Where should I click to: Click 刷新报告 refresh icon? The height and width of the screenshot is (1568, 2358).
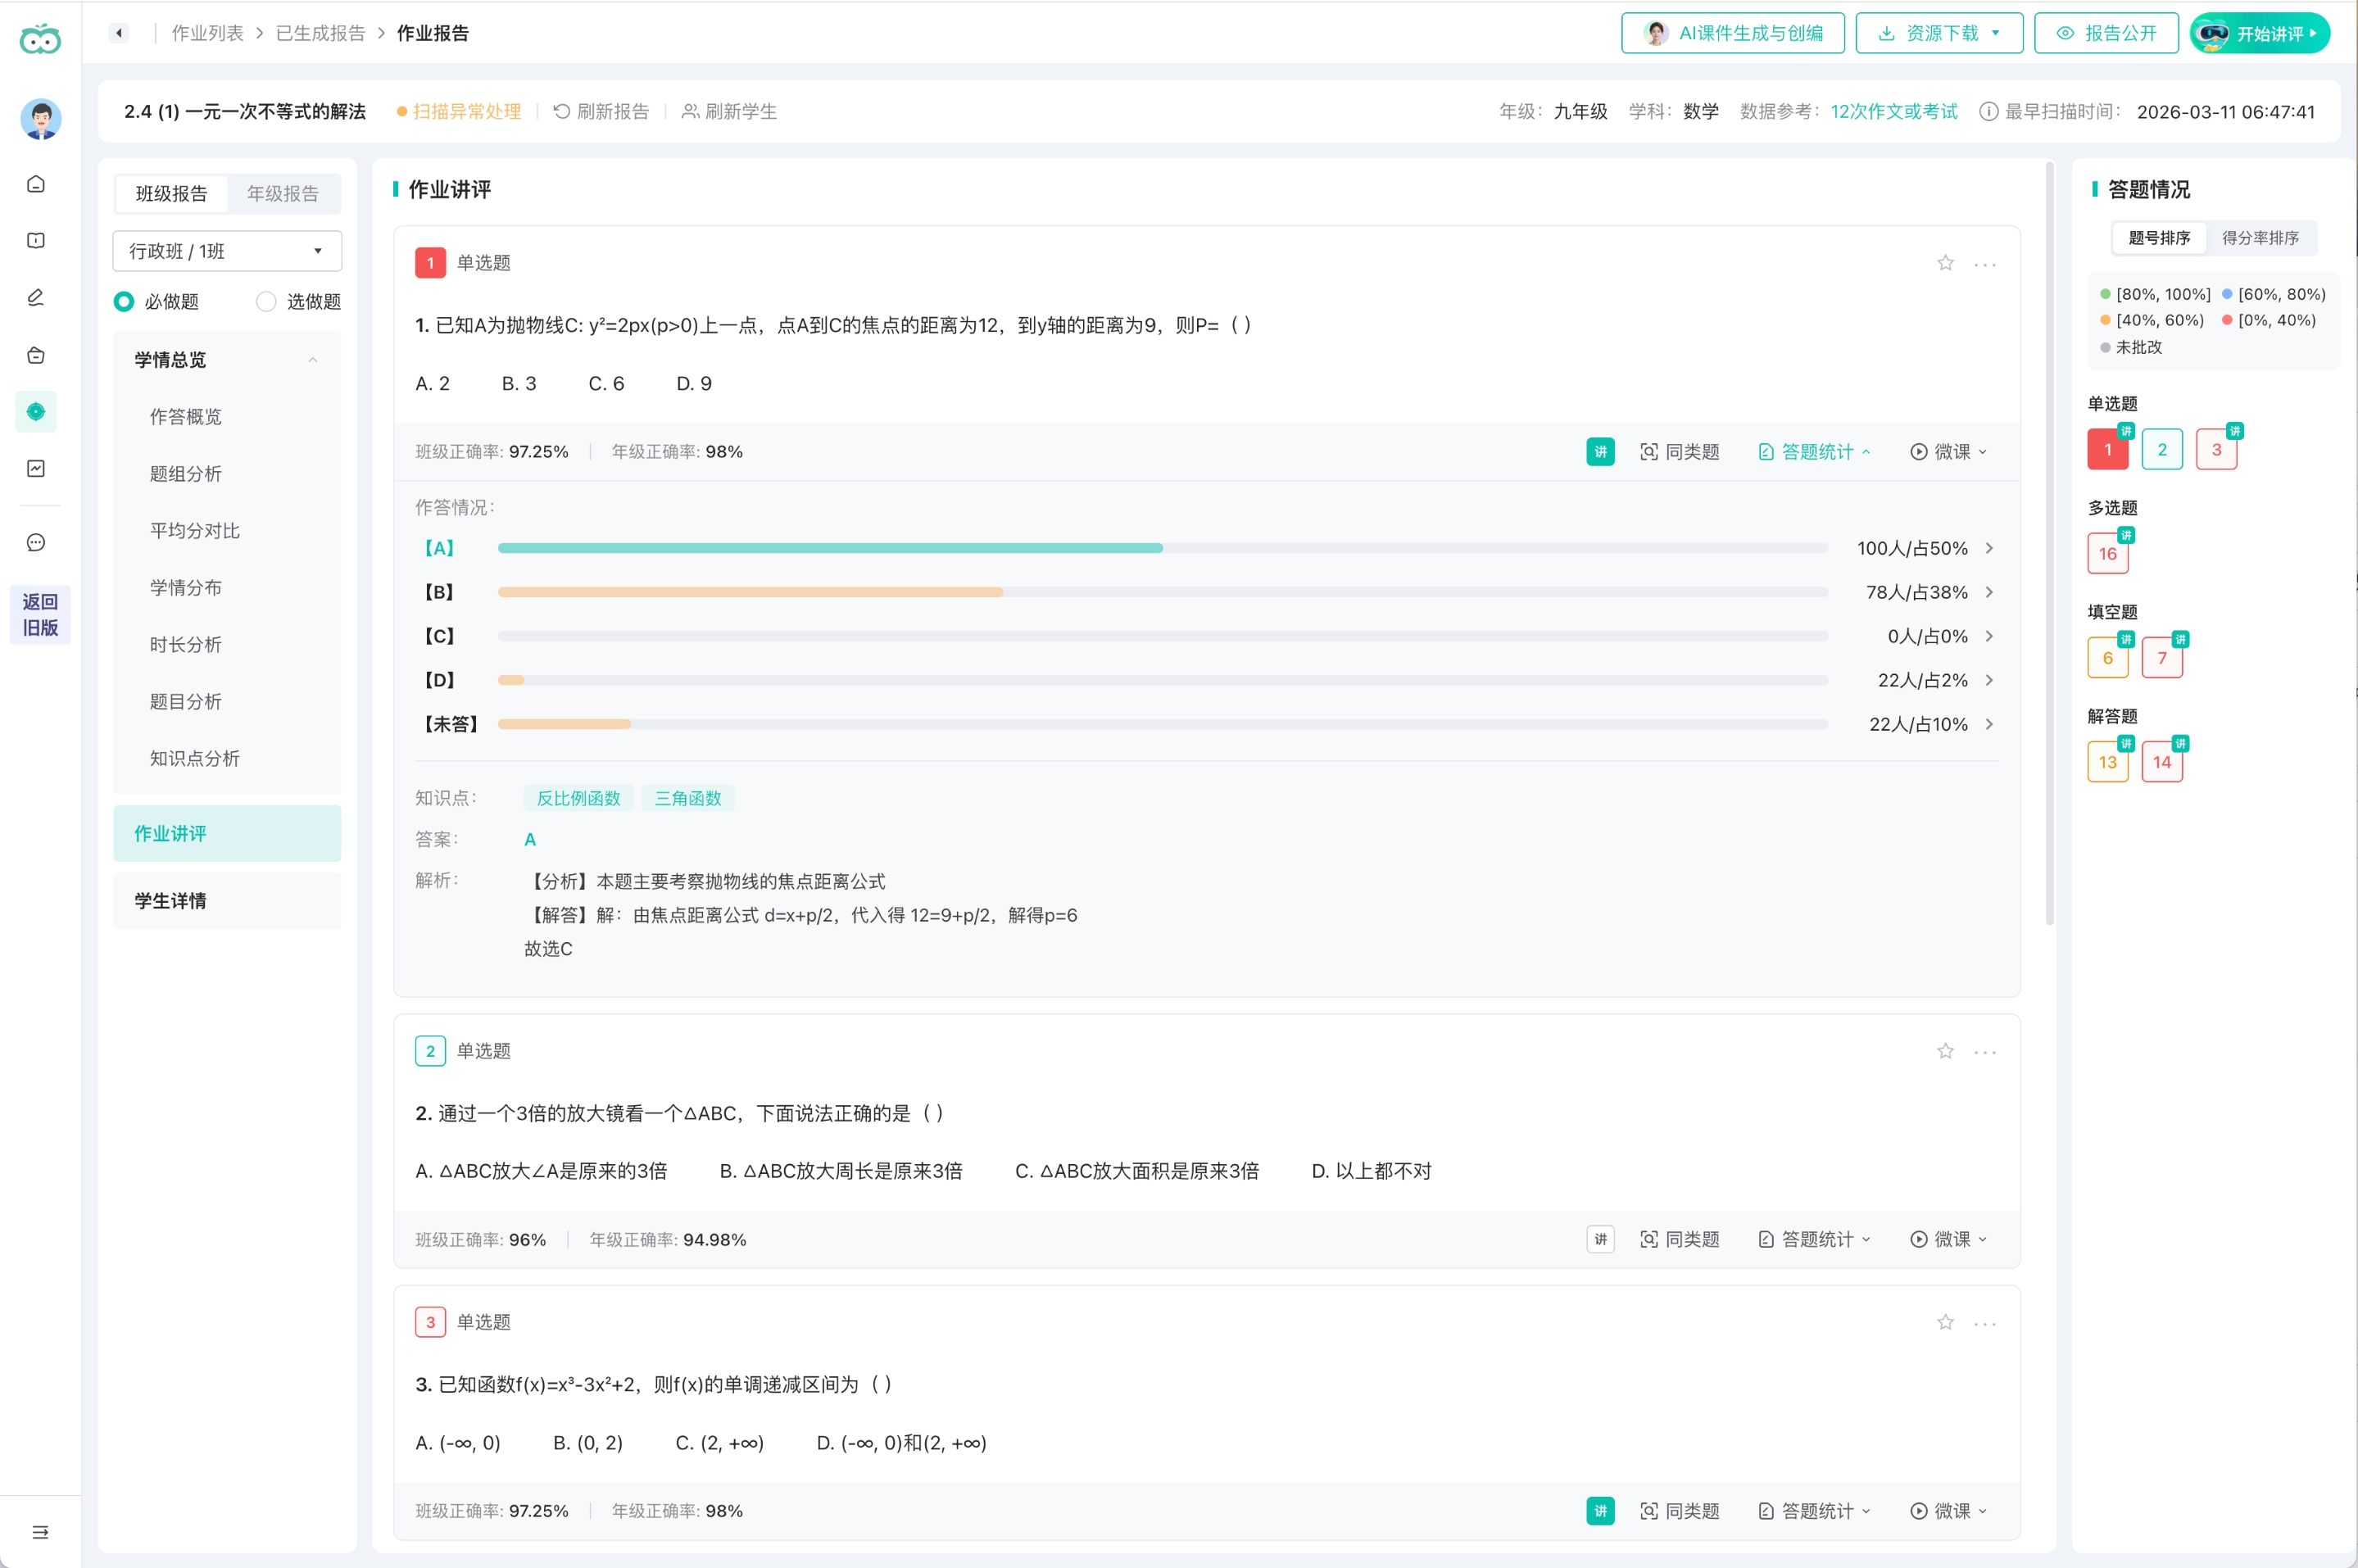(x=562, y=111)
